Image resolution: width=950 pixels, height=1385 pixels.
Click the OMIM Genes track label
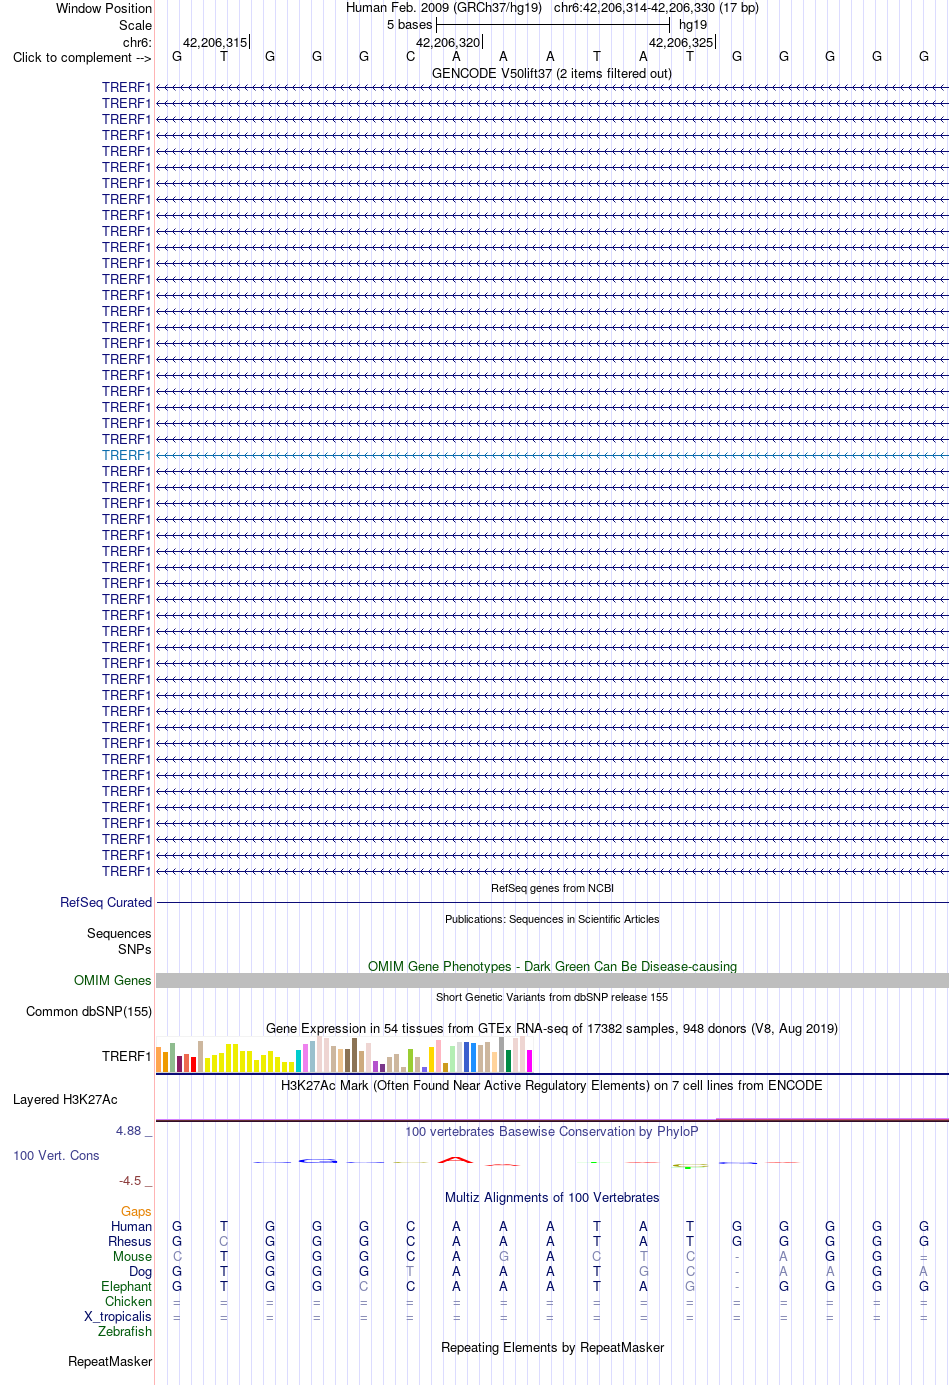coord(113,980)
